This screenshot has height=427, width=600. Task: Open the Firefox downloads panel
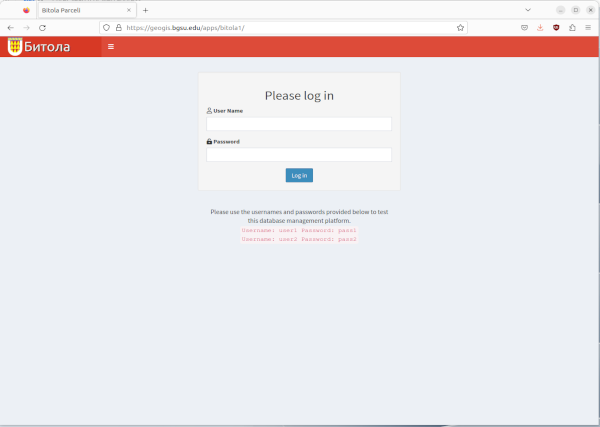(540, 28)
